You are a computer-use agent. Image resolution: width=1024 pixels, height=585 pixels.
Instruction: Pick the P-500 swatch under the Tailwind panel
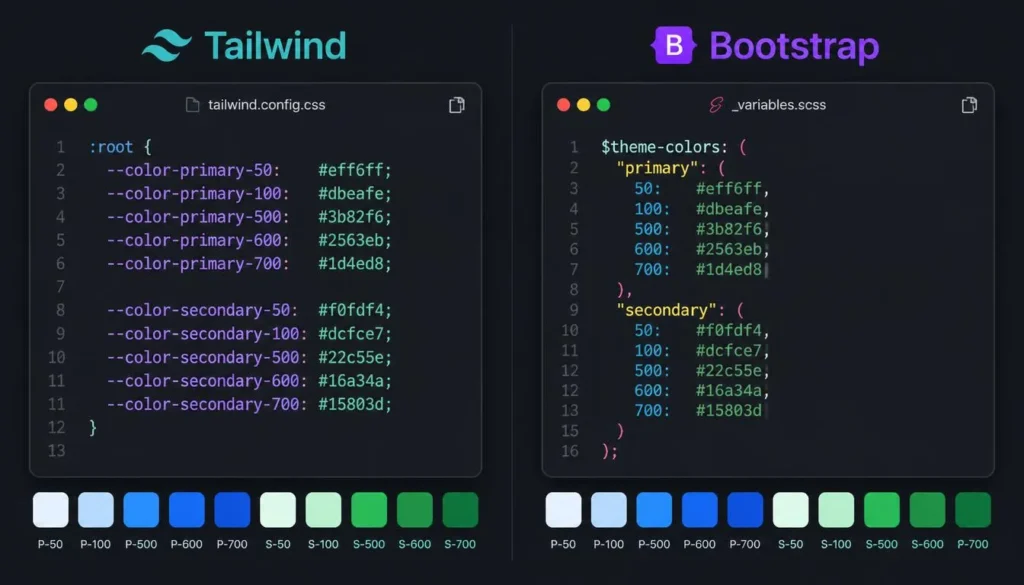click(x=141, y=510)
